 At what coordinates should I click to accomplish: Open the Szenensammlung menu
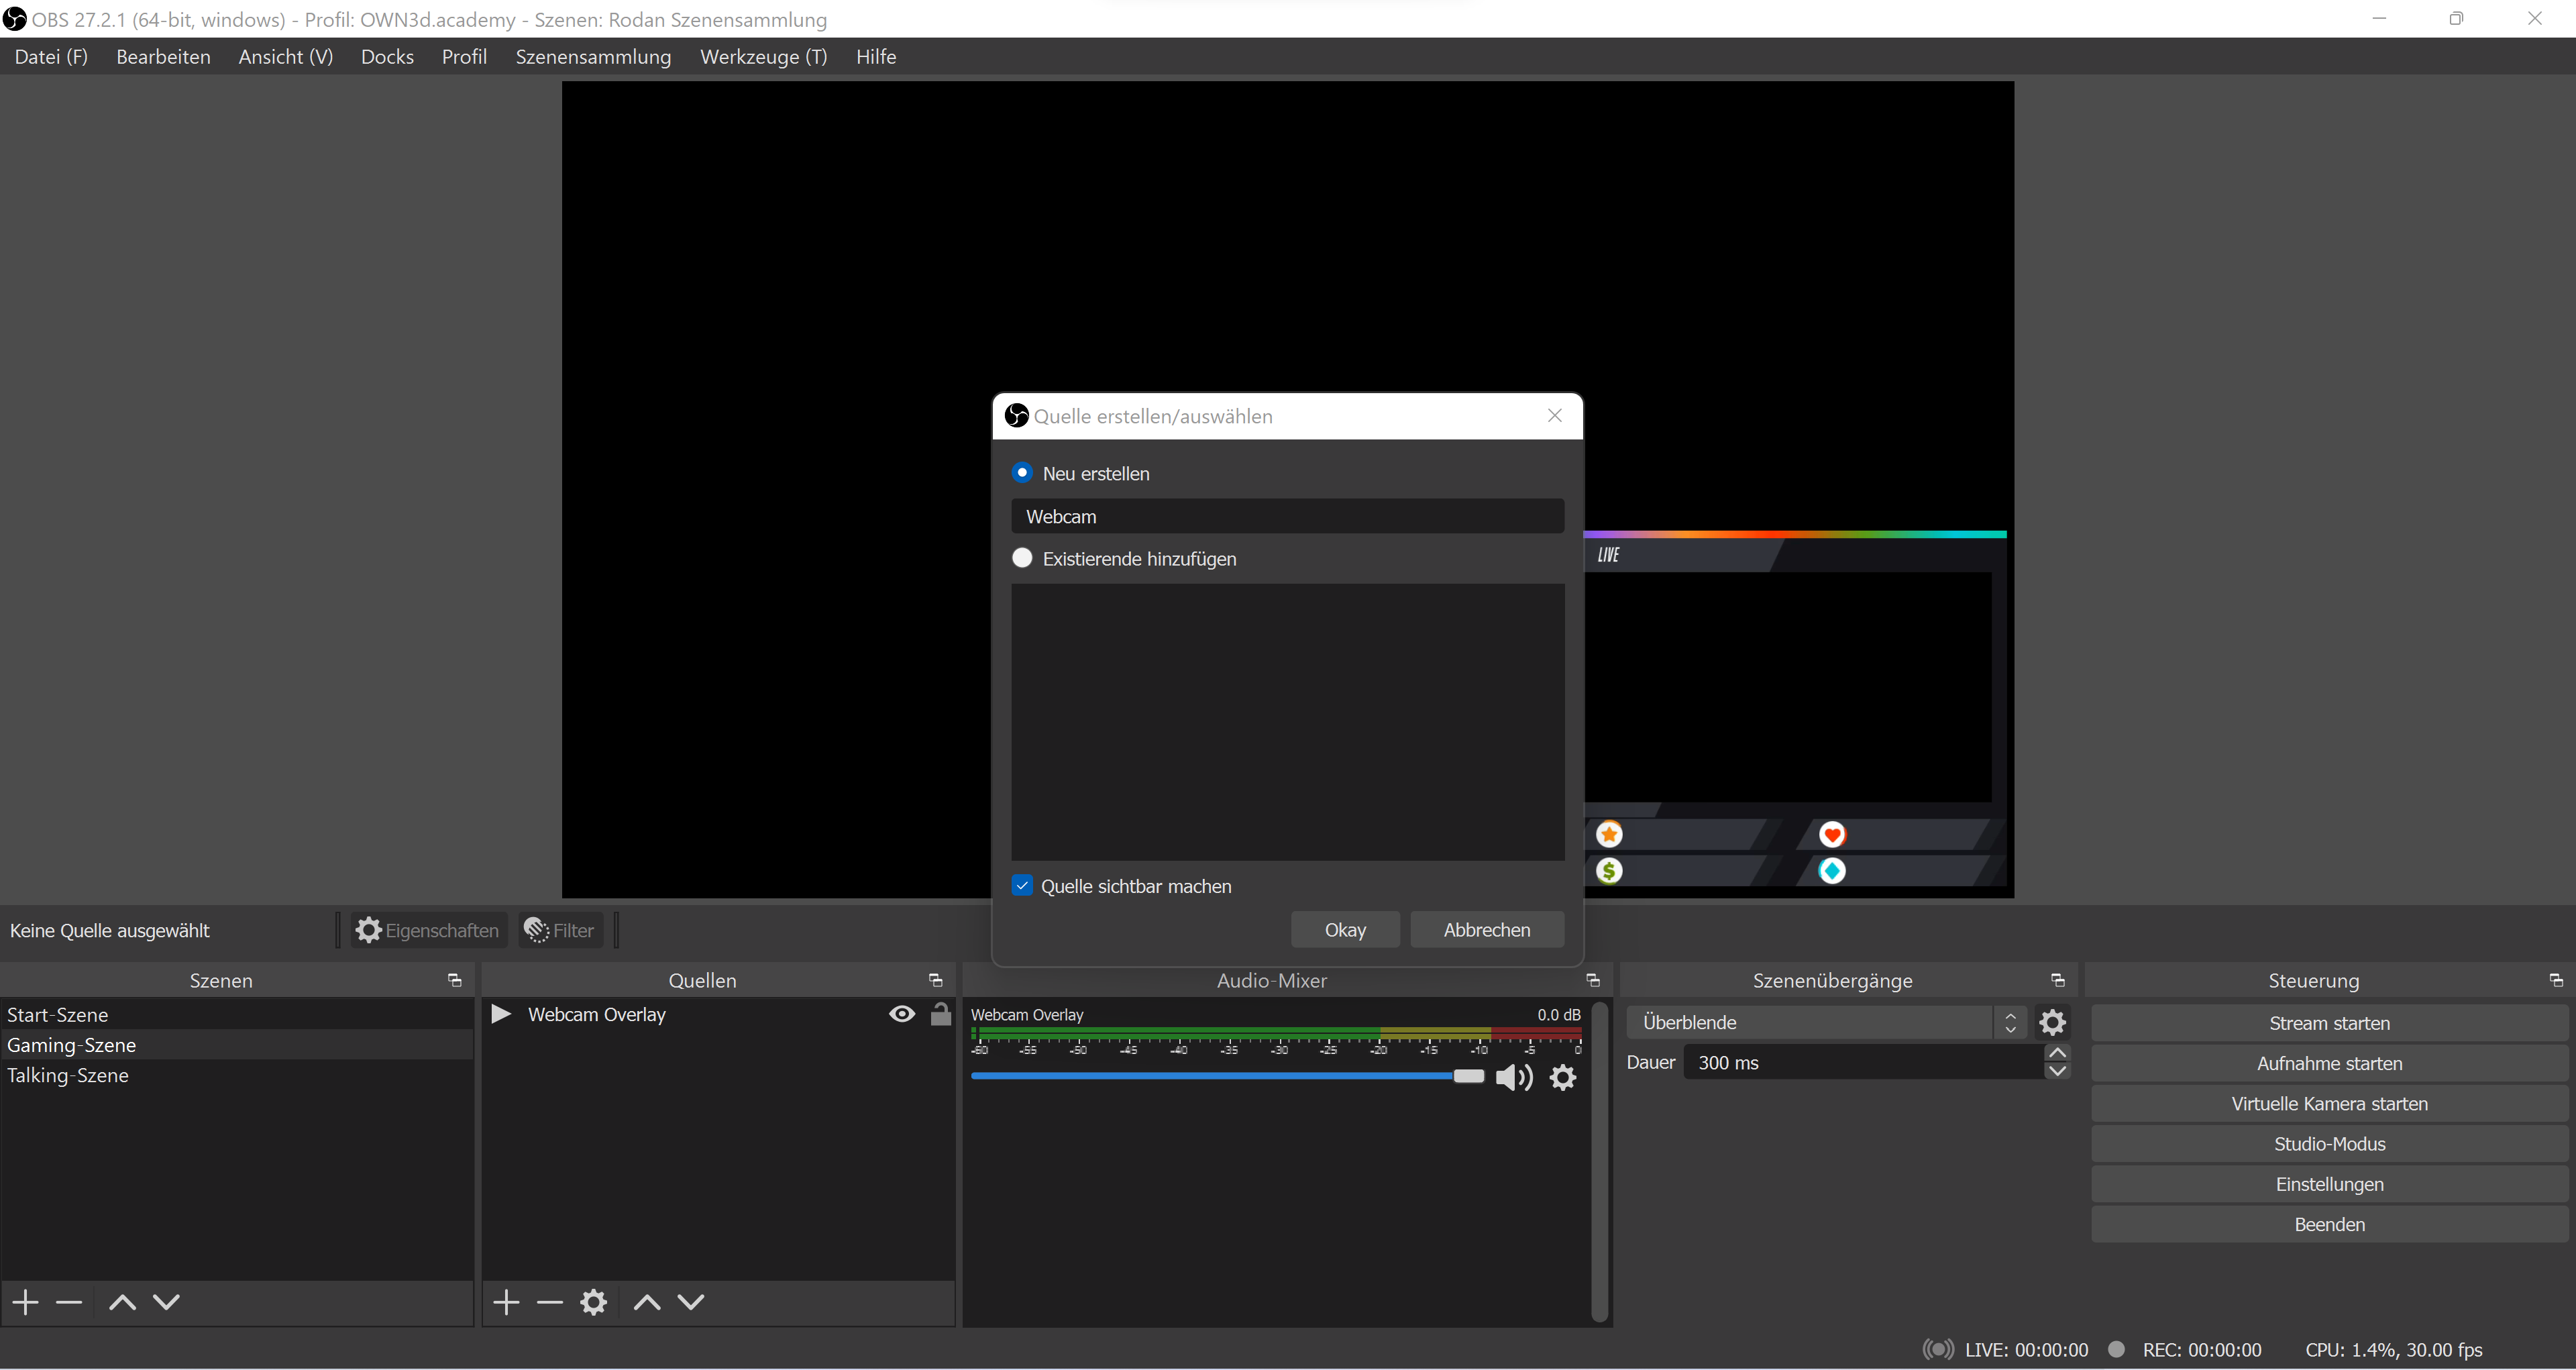pos(593,57)
